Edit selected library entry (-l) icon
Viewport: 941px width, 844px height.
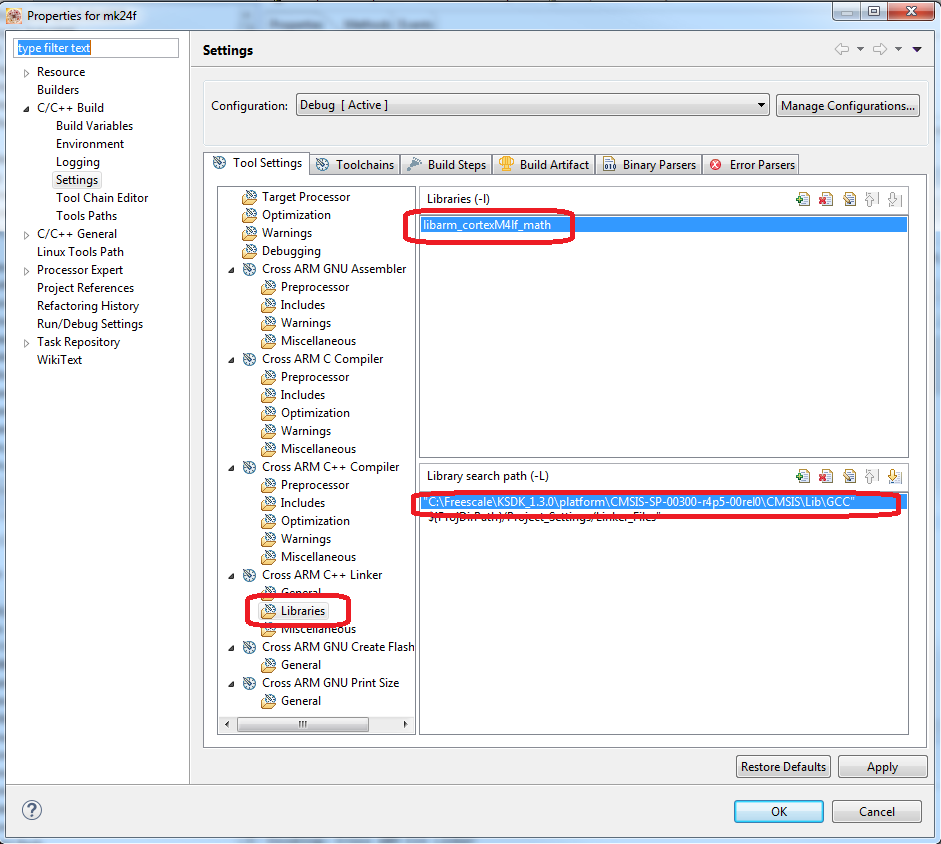(849, 199)
